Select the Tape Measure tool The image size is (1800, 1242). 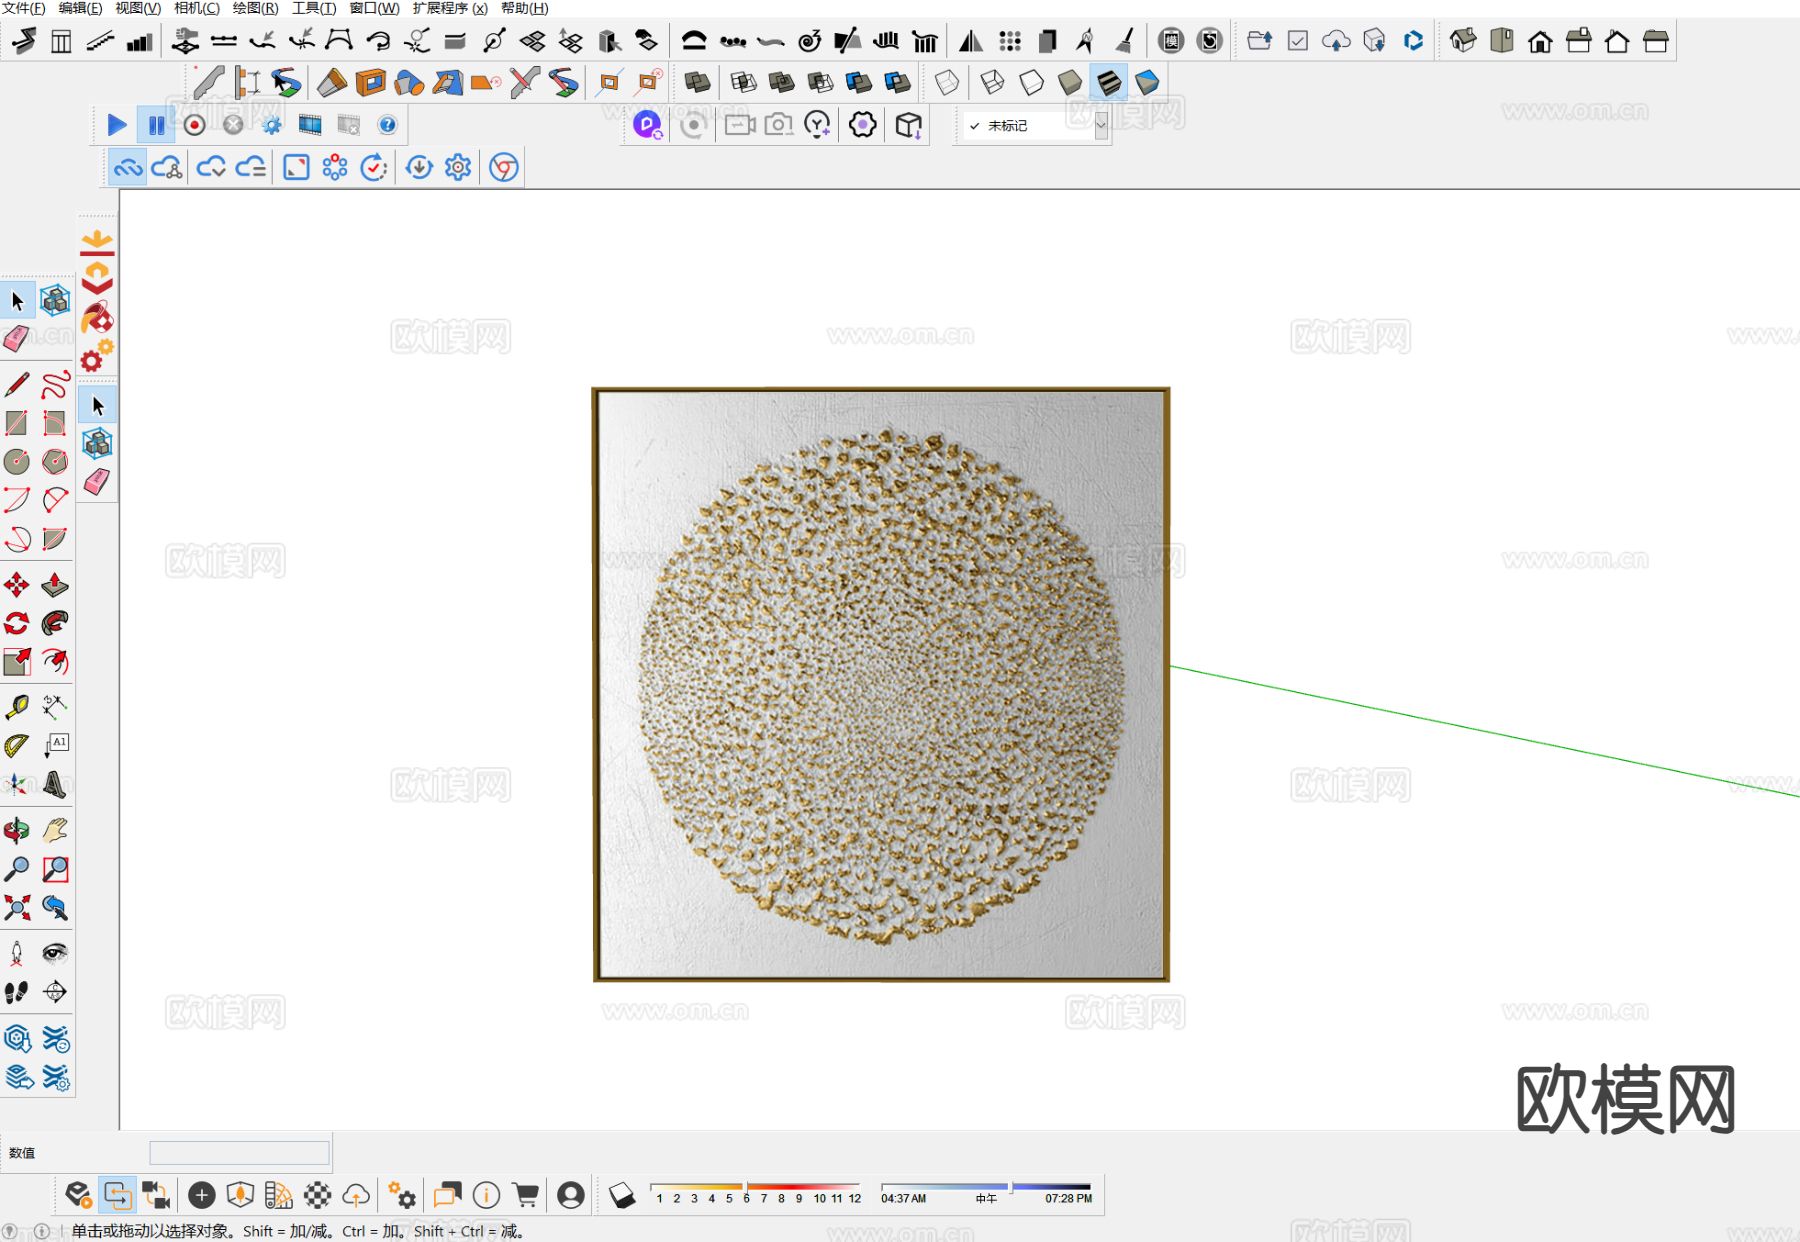[16, 707]
